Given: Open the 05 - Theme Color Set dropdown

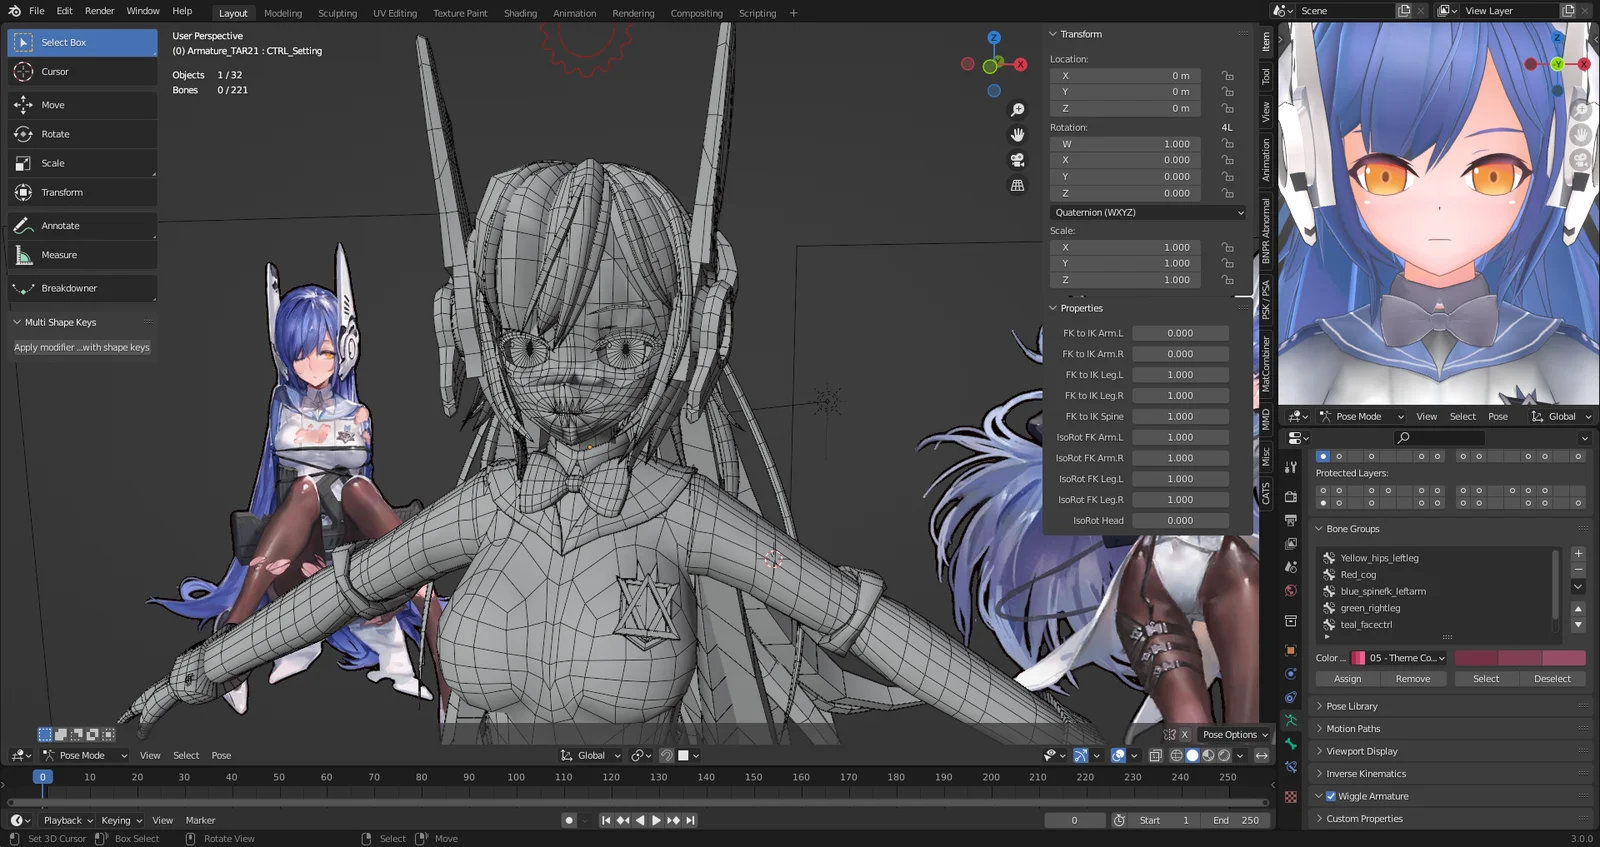Looking at the screenshot, I should (x=1399, y=658).
